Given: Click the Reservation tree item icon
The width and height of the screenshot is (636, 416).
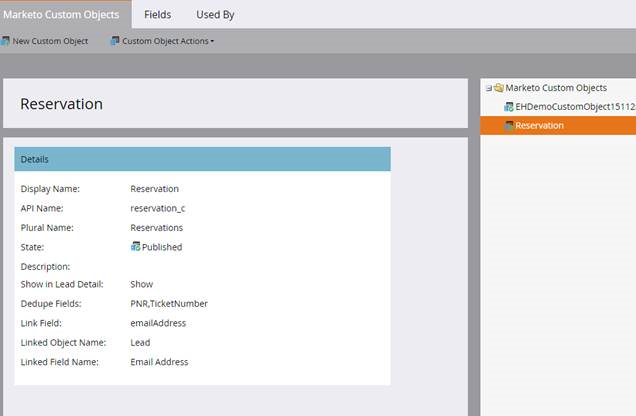Looking at the screenshot, I should tap(509, 125).
